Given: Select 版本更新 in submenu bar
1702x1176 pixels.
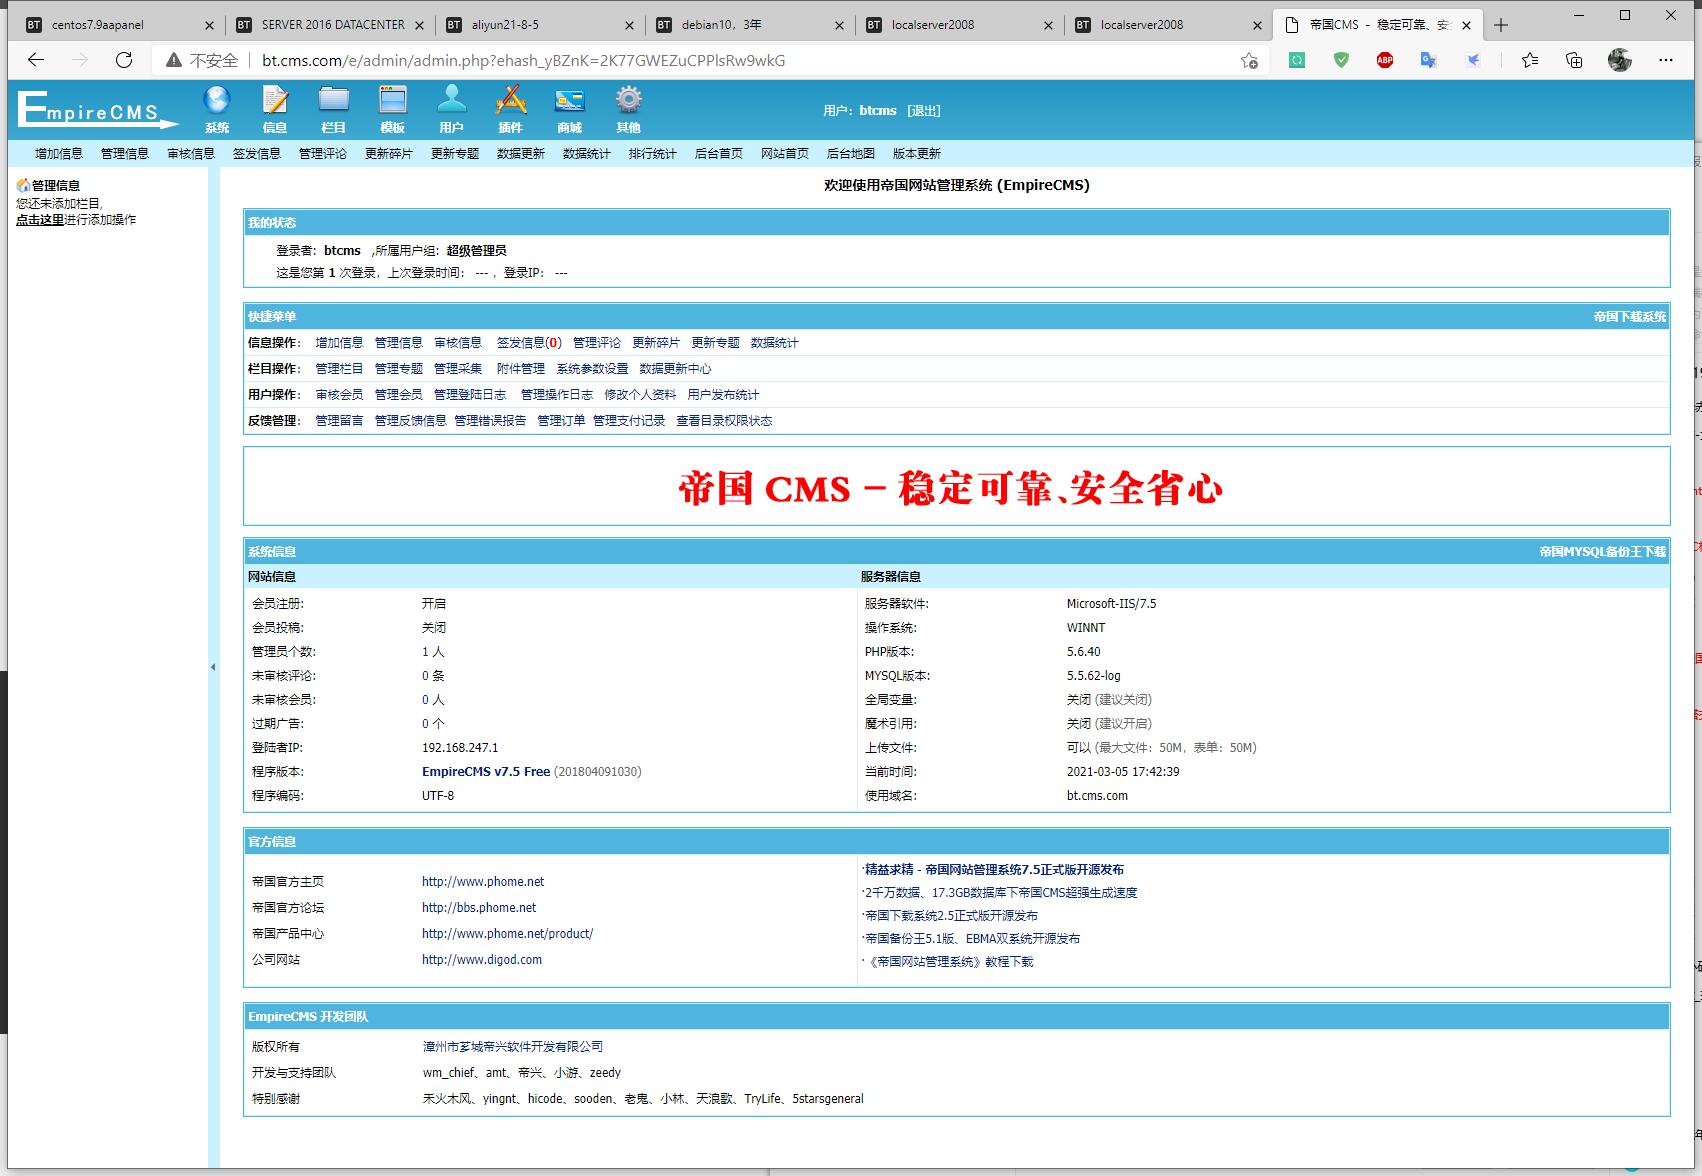Looking at the screenshot, I should [x=917, y=153].
